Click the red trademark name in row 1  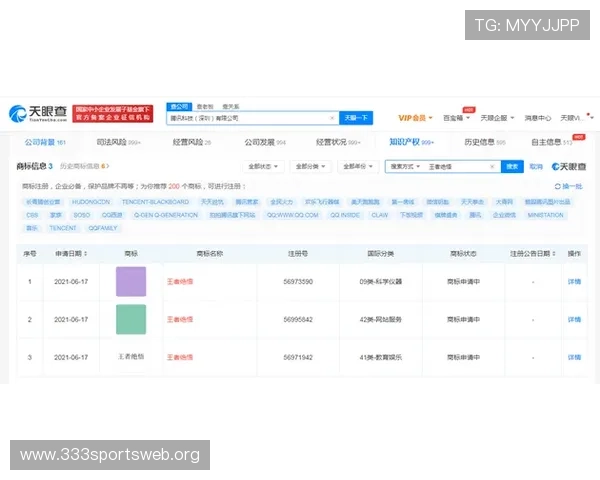pos(180,282)
